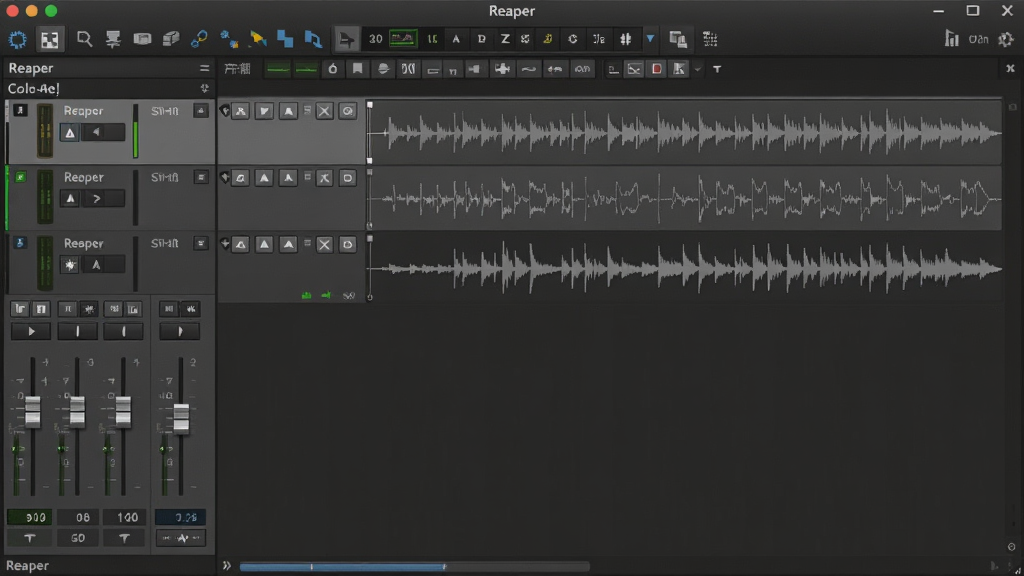Open the magnifier zoom tool
The height and width of the screenshot is (576, 1024).
(x=84, y=39)
